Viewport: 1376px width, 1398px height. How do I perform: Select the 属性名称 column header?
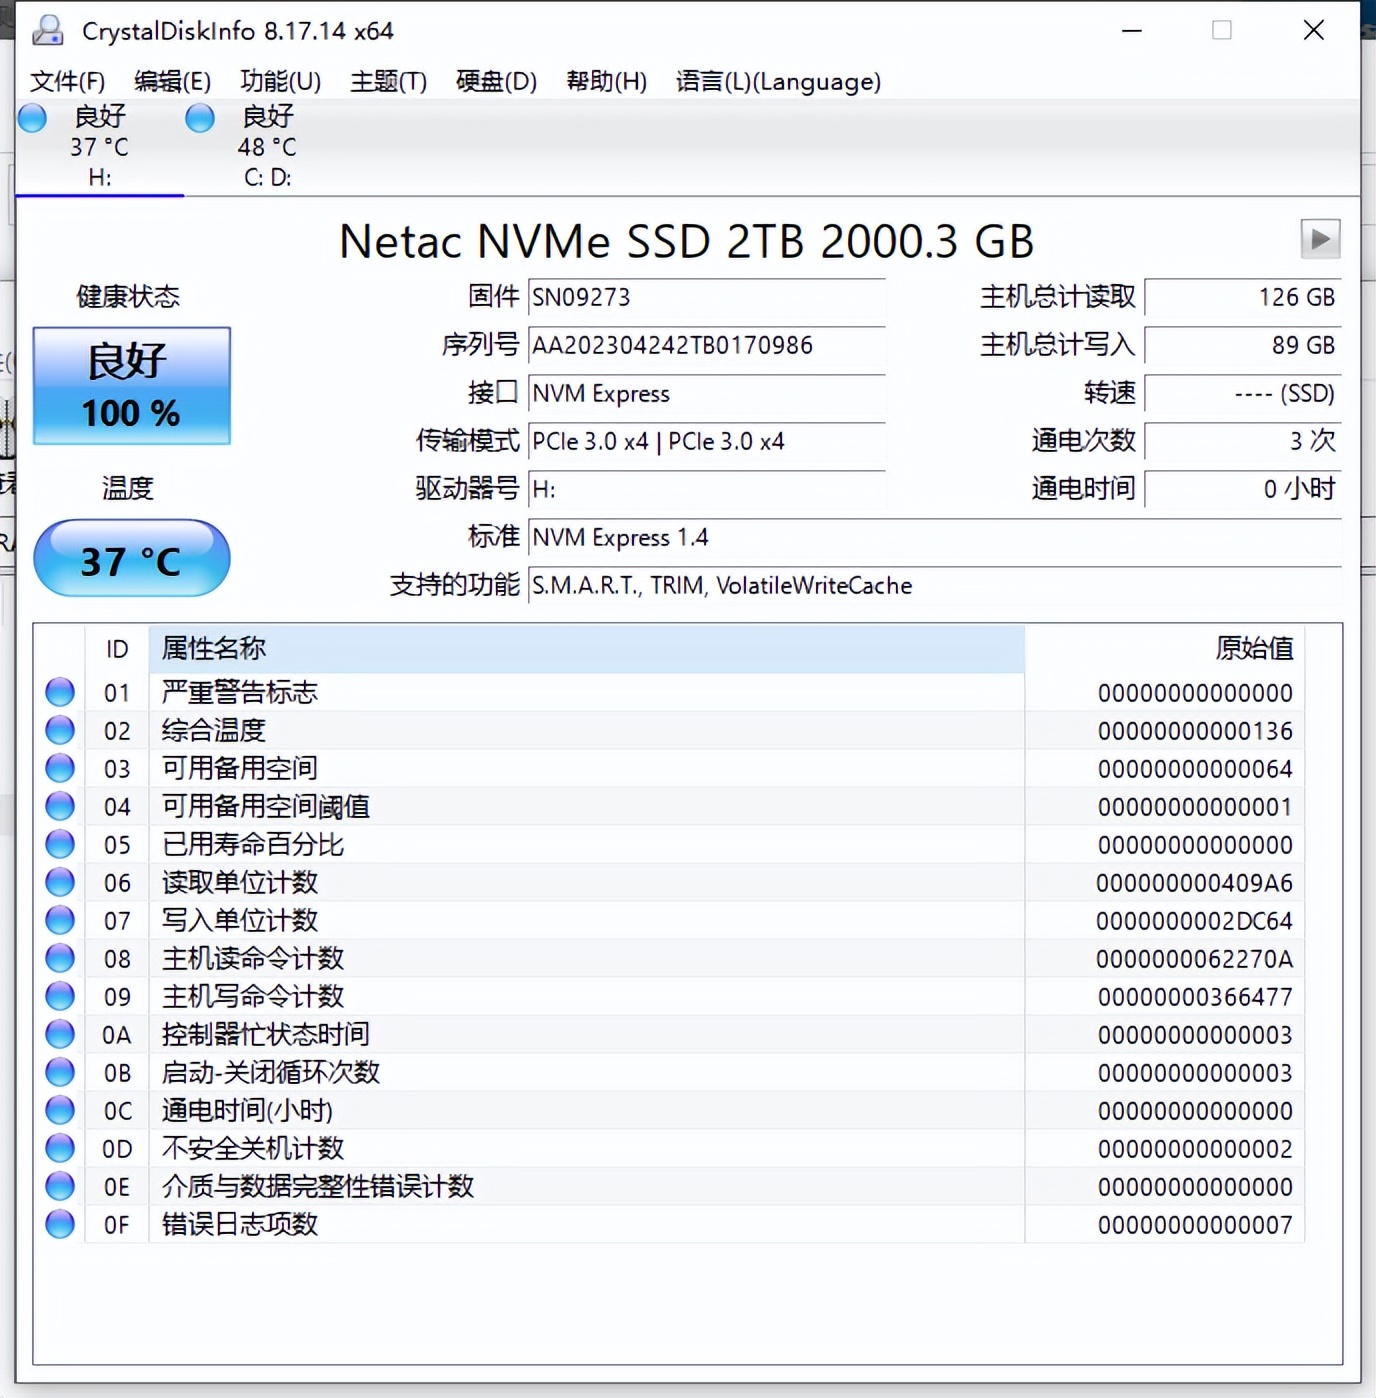(213, 648)
